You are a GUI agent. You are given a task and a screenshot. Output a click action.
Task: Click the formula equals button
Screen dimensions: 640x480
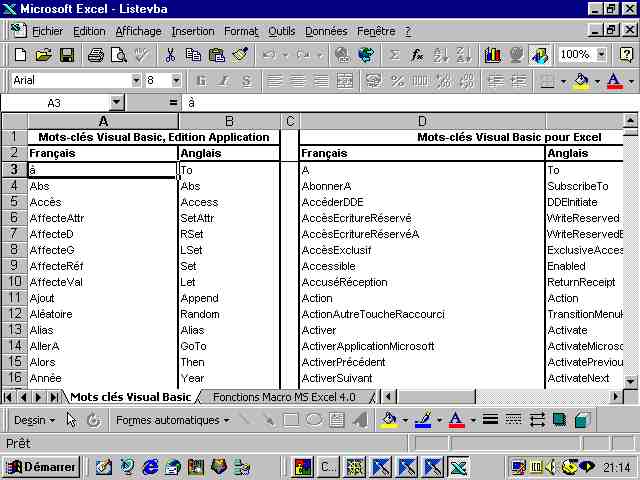(173, 102)
